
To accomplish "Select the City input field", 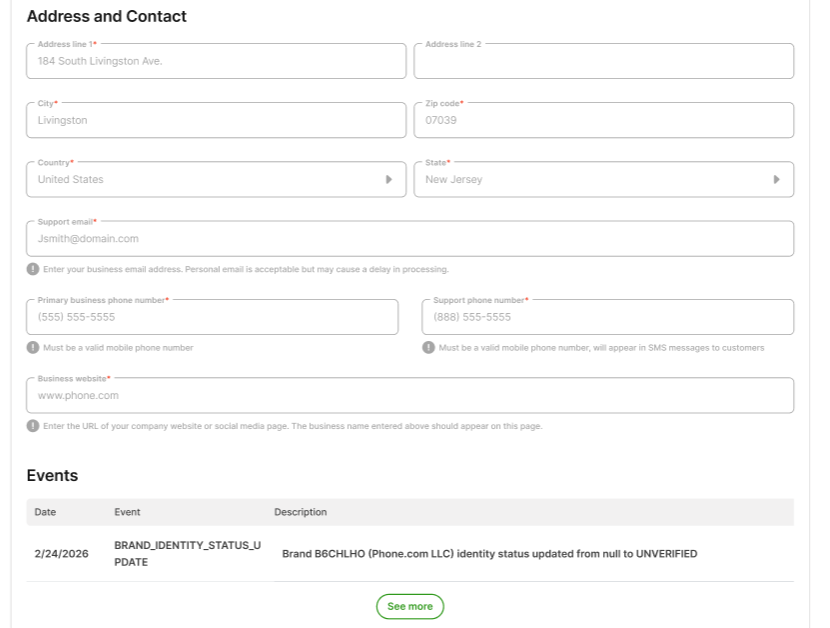I will (216, 121).
